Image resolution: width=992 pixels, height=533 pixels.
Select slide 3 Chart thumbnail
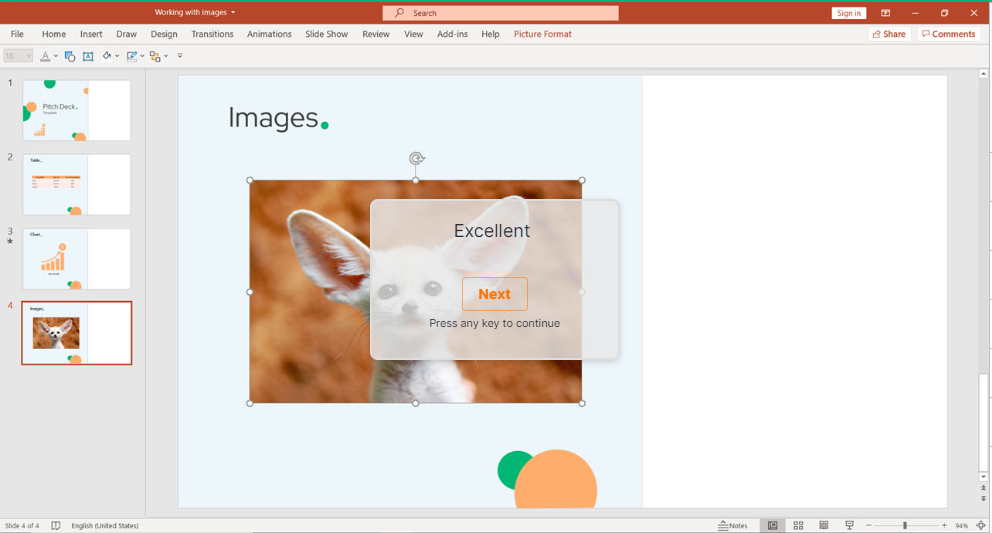pos(77,259)
